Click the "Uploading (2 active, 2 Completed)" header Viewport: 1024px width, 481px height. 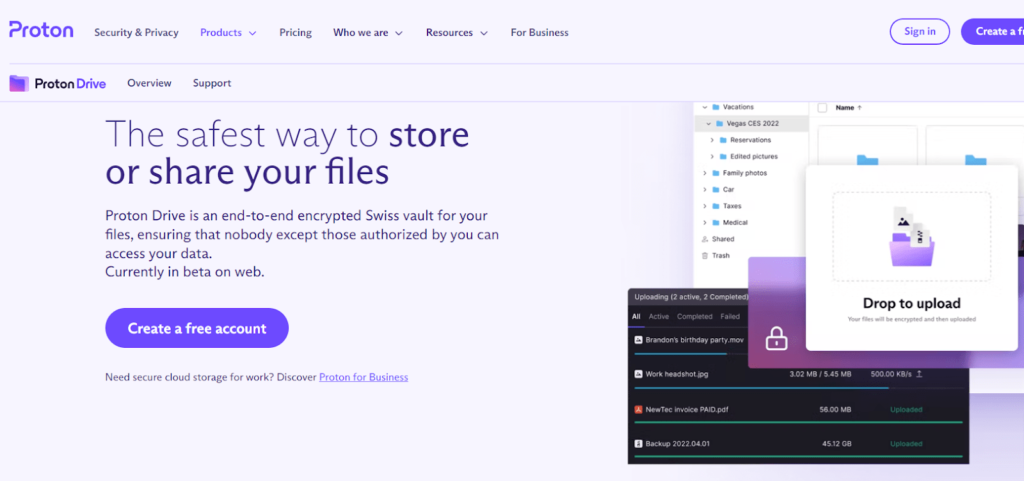(691, 297)
